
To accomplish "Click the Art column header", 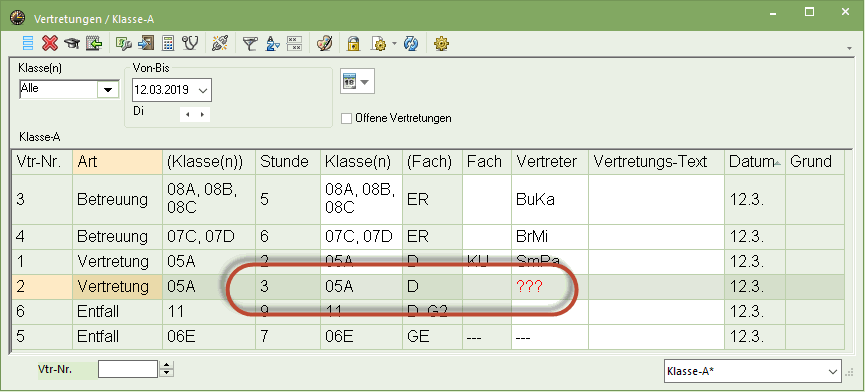I will [x=118, y=162].
